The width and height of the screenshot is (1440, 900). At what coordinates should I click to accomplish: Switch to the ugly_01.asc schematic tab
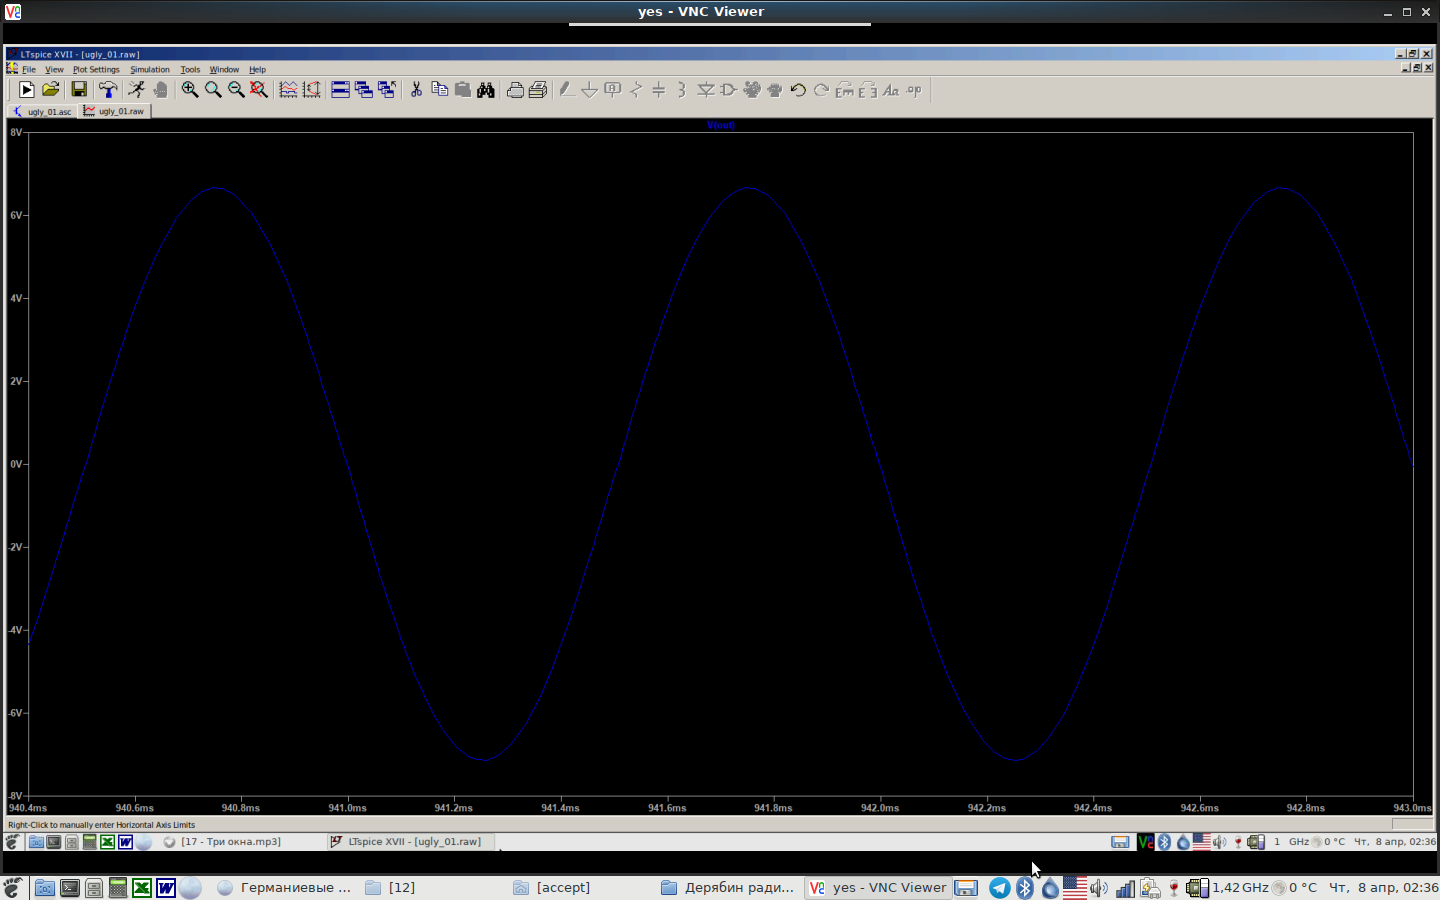tap(43, 111)
